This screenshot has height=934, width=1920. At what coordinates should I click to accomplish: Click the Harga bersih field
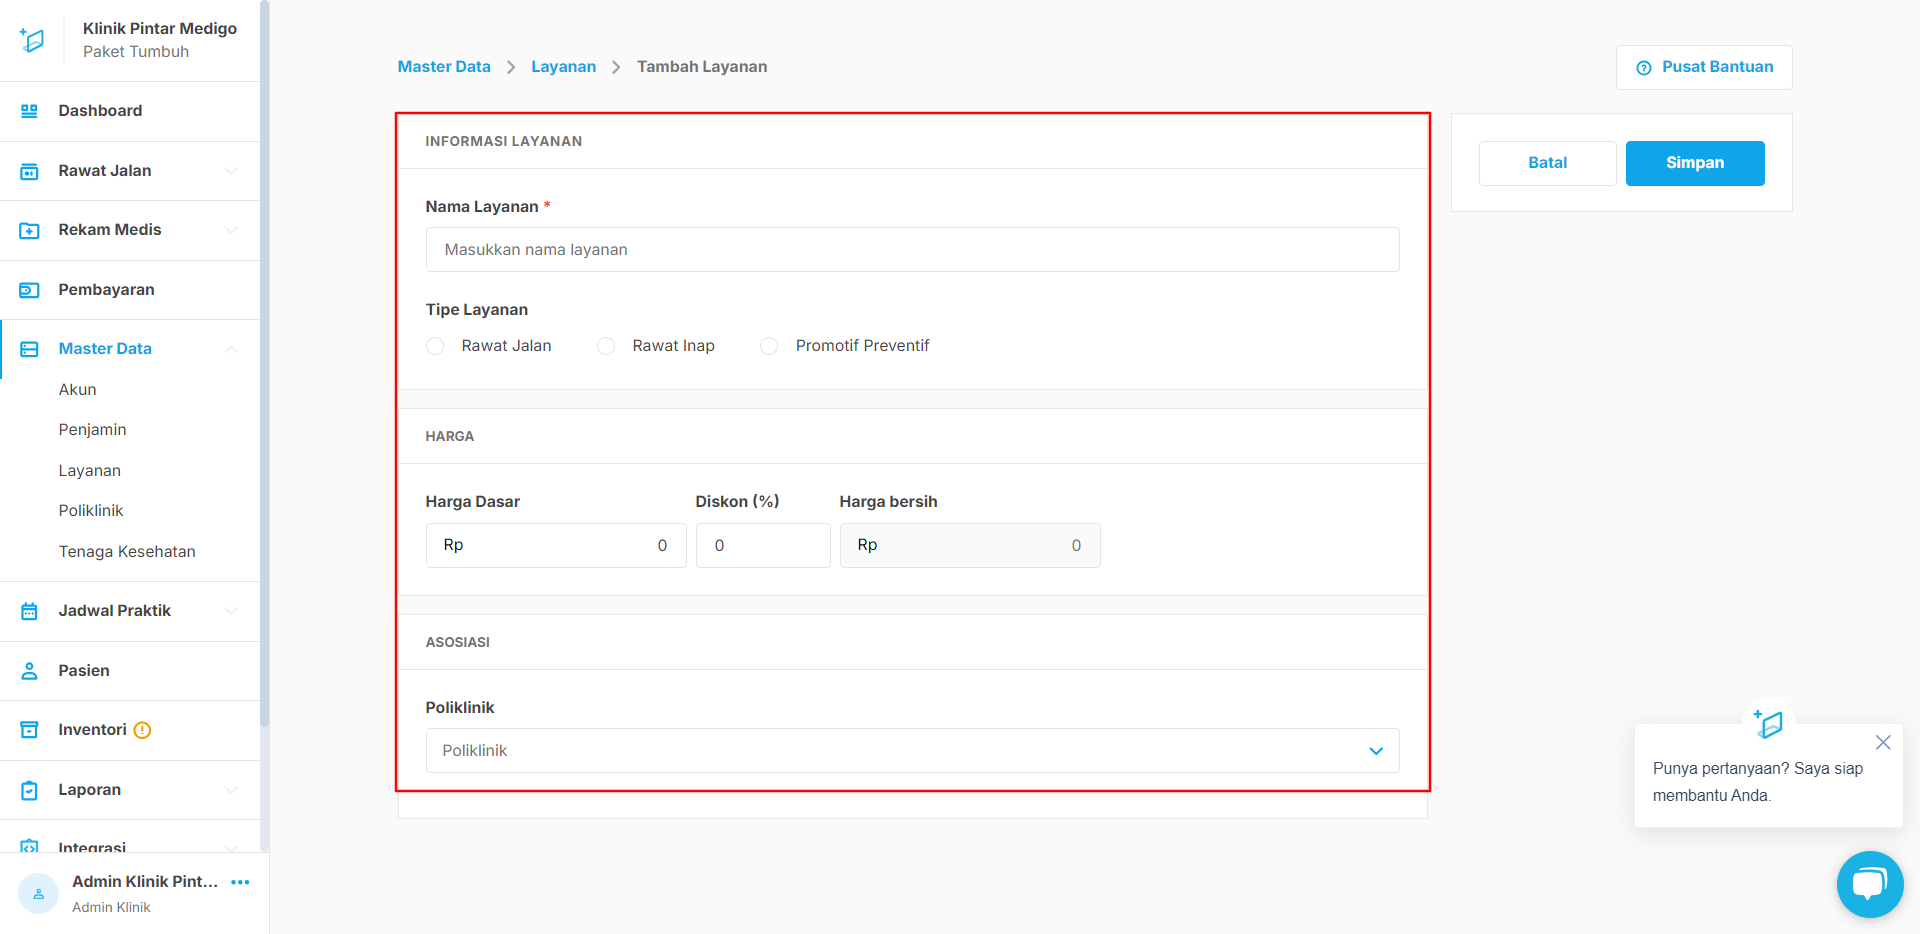click(x=970, y=546)
